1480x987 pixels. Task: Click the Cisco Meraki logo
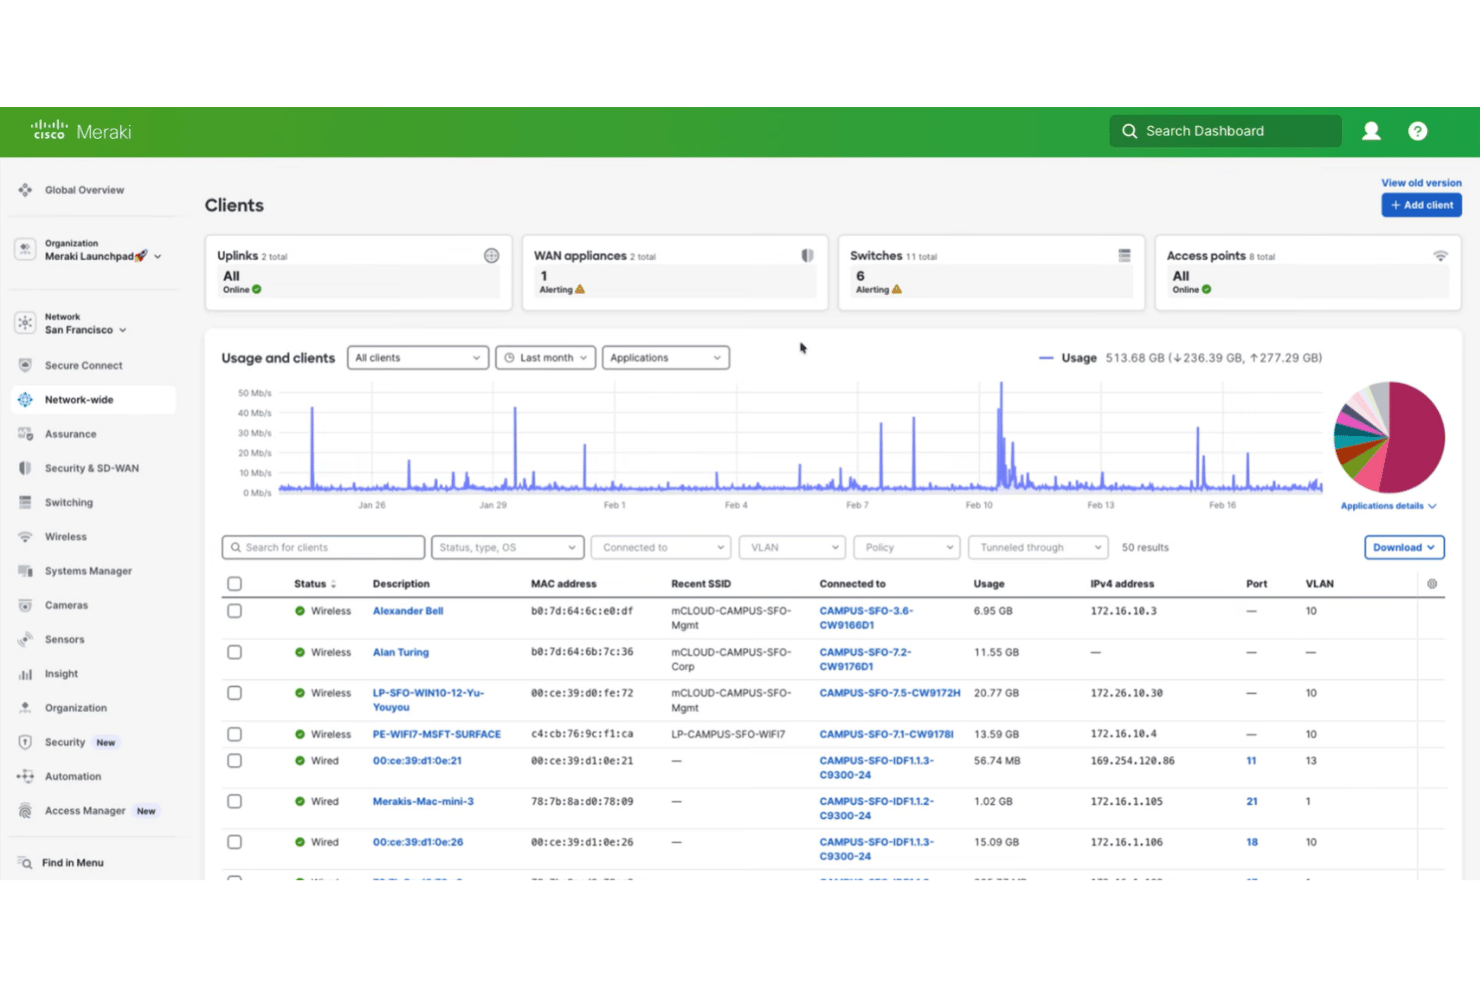81,131
